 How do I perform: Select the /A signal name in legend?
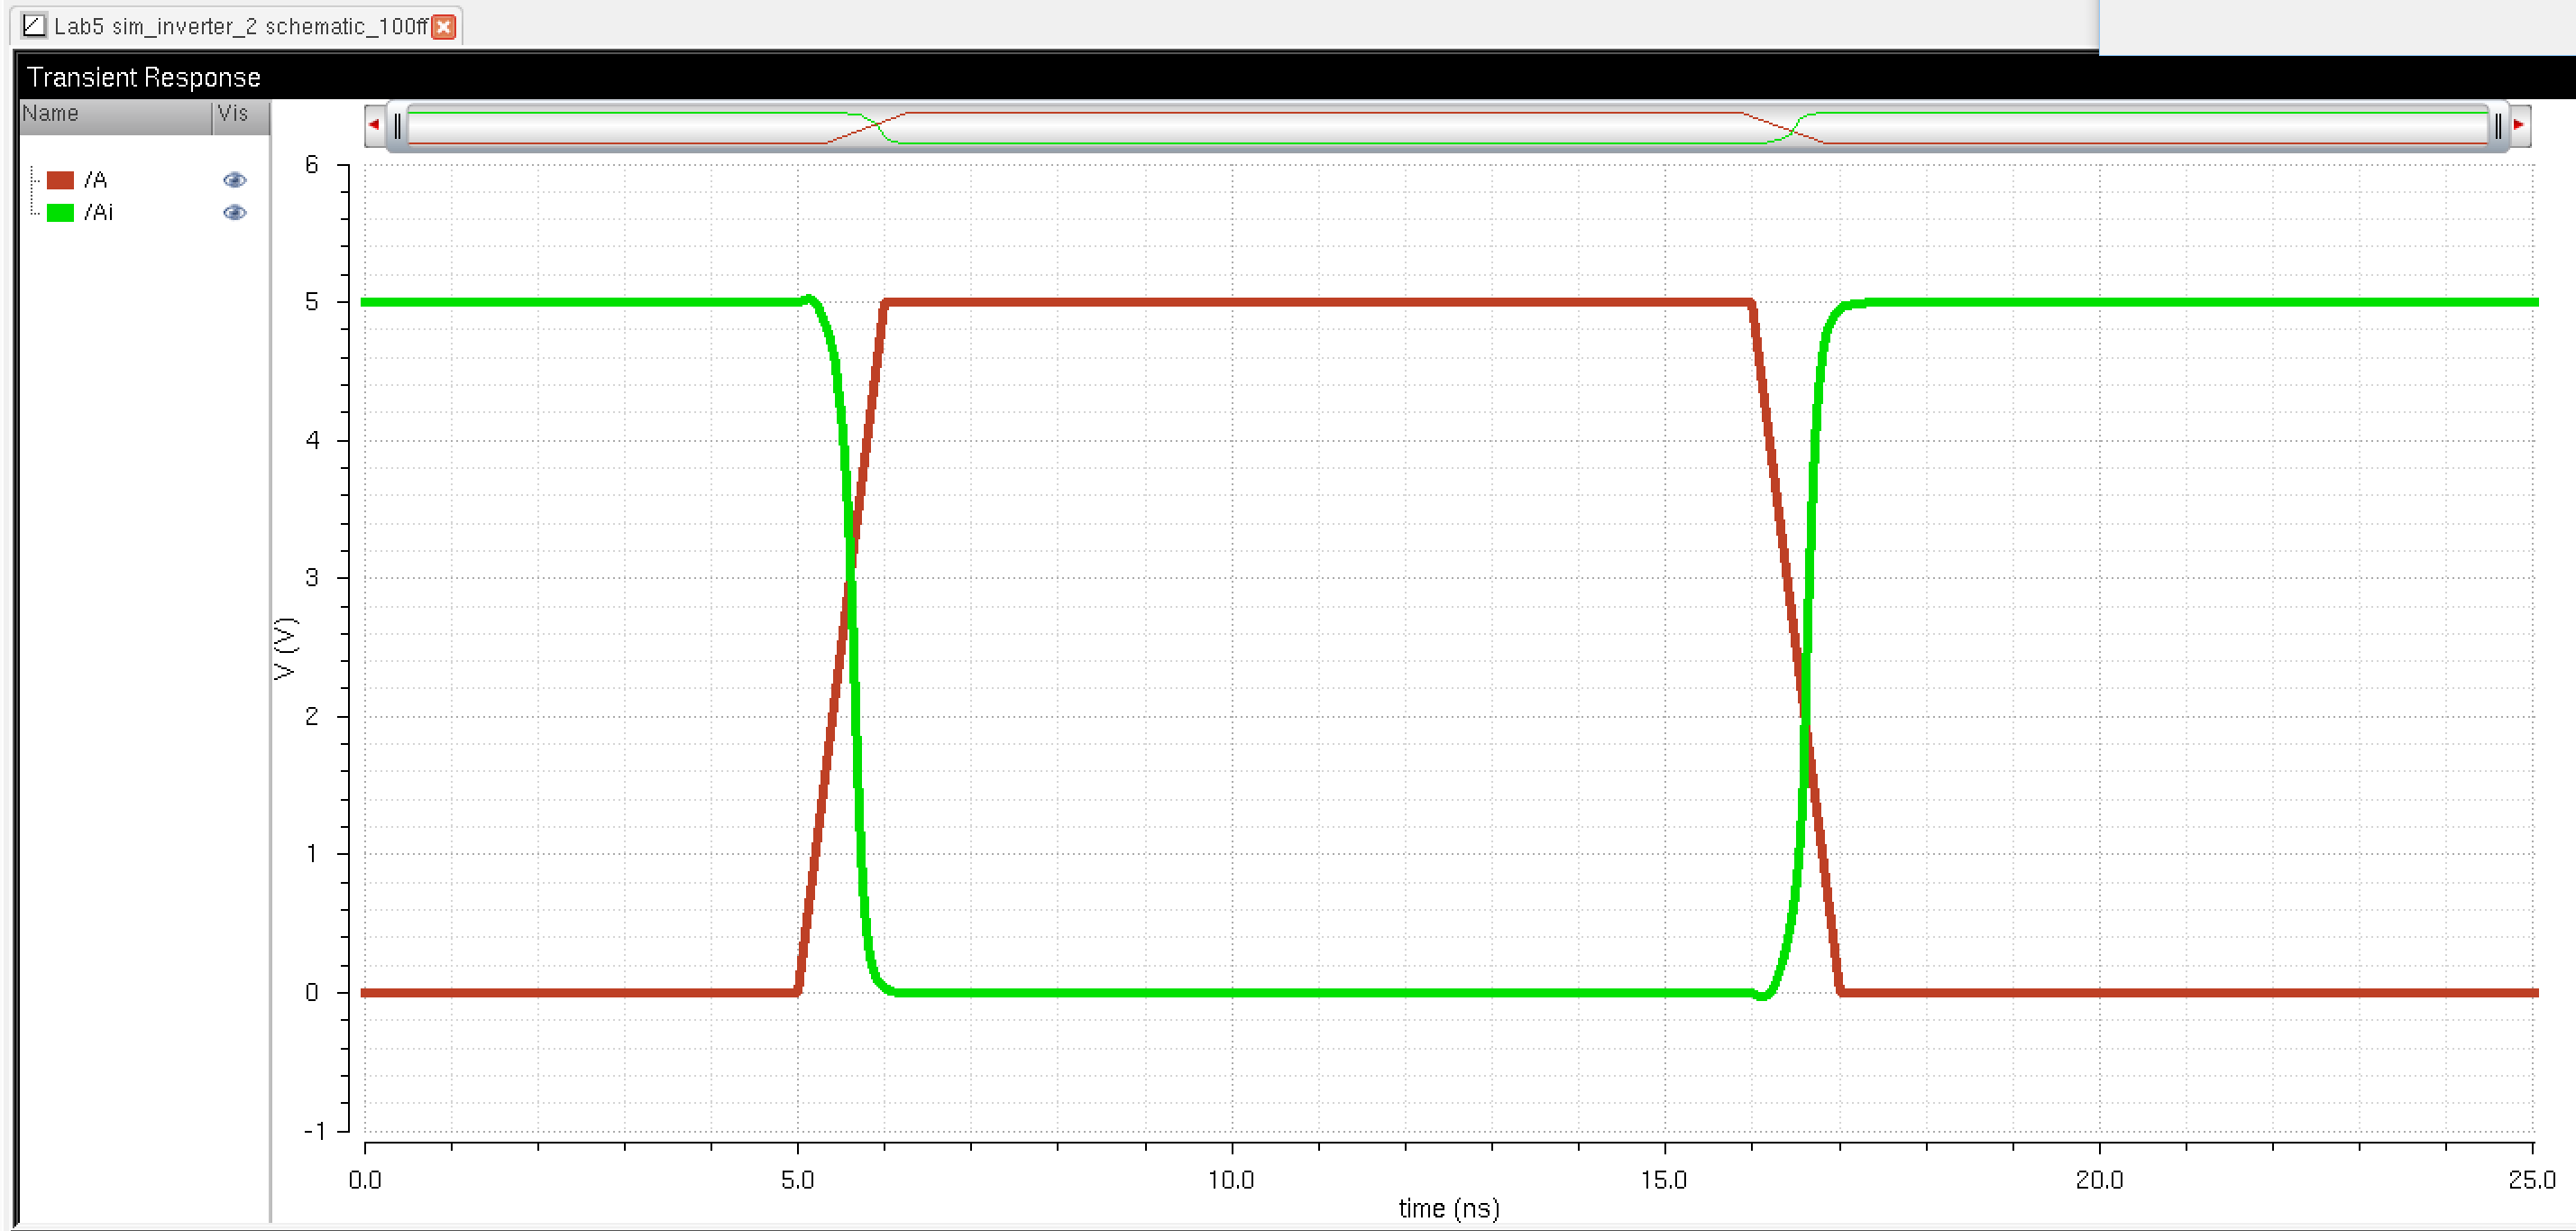click(96, 180)
